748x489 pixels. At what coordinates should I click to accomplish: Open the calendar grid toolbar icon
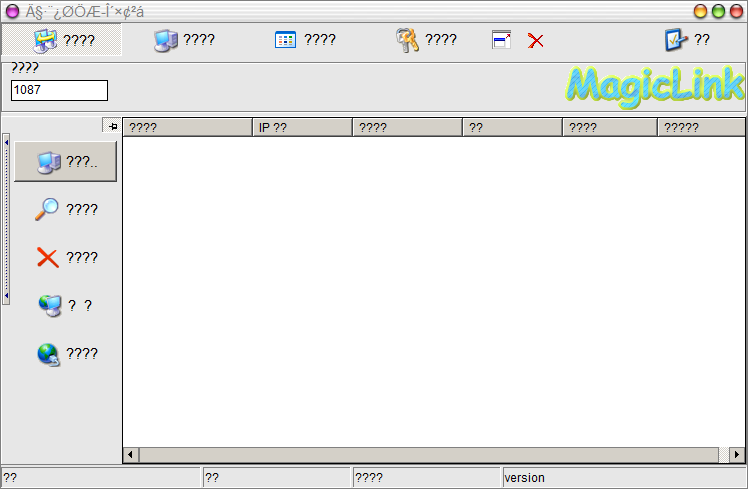point(286,40)
